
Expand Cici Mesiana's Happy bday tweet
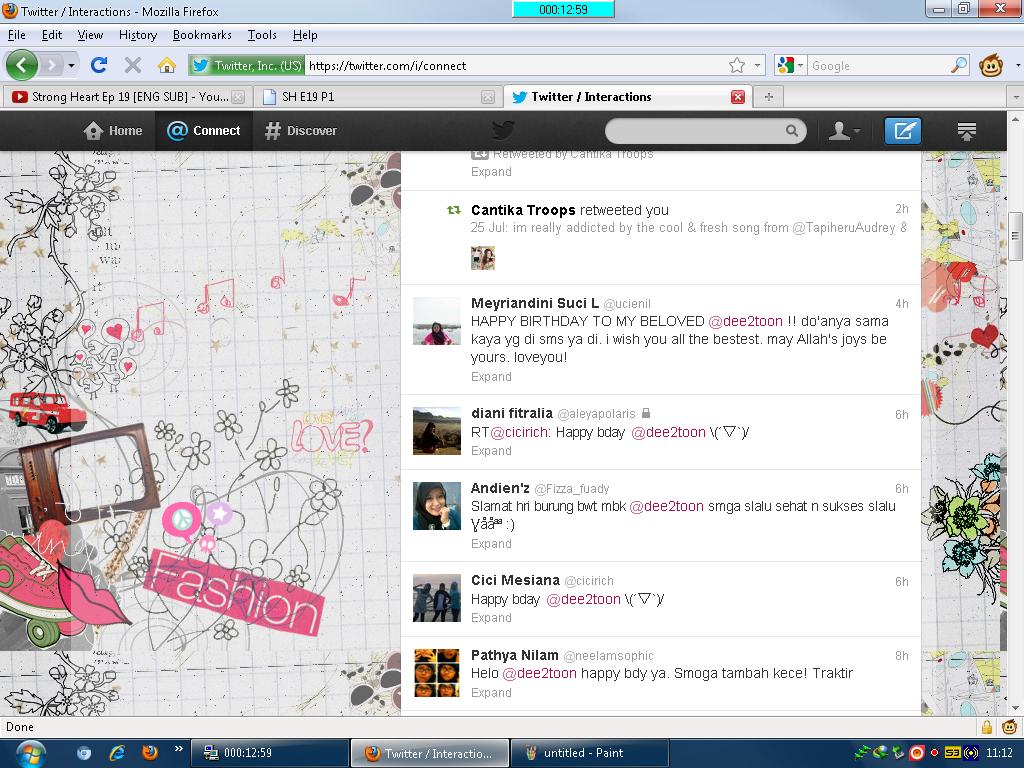click(x=491, y=618)
